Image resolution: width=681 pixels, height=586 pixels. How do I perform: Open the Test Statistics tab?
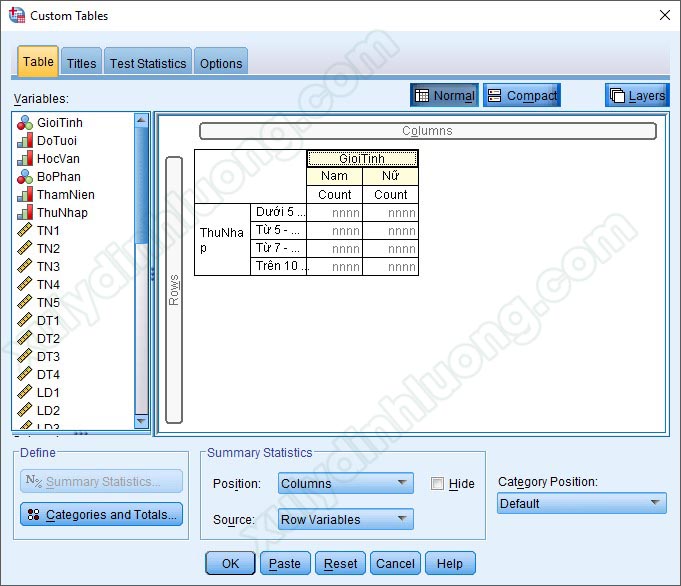click(x=148, y=63)
